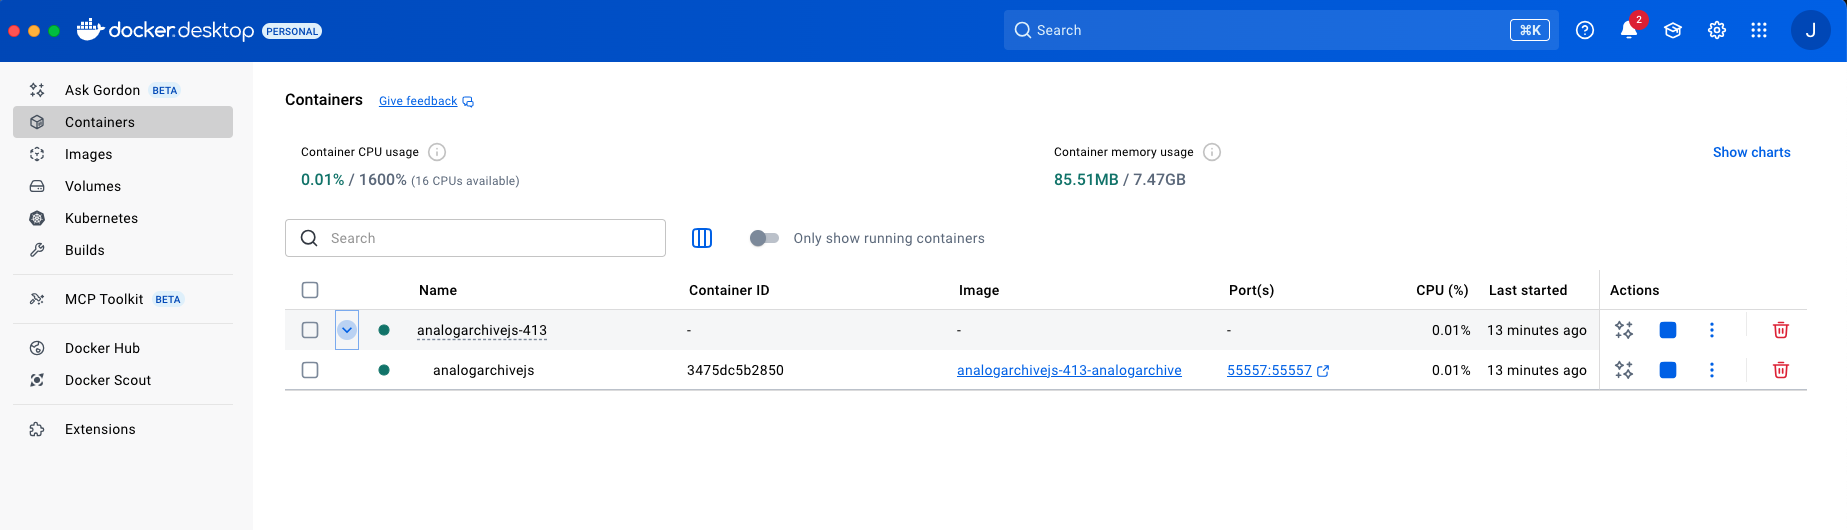Open MCP Toolkit in the sidebar
The height and width of the screenshot is (530, 1847).
[123, 299]
